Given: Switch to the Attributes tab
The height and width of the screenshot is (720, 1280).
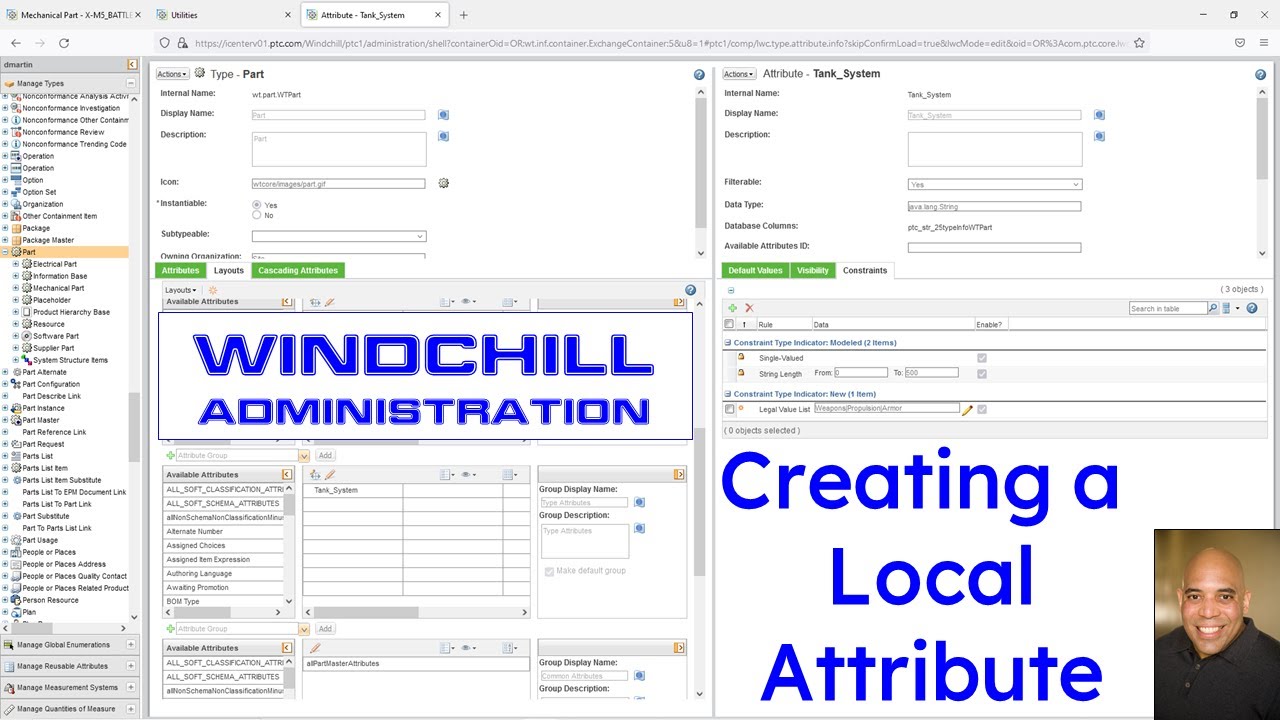Looking at the screenshot, I should (180, 270).
